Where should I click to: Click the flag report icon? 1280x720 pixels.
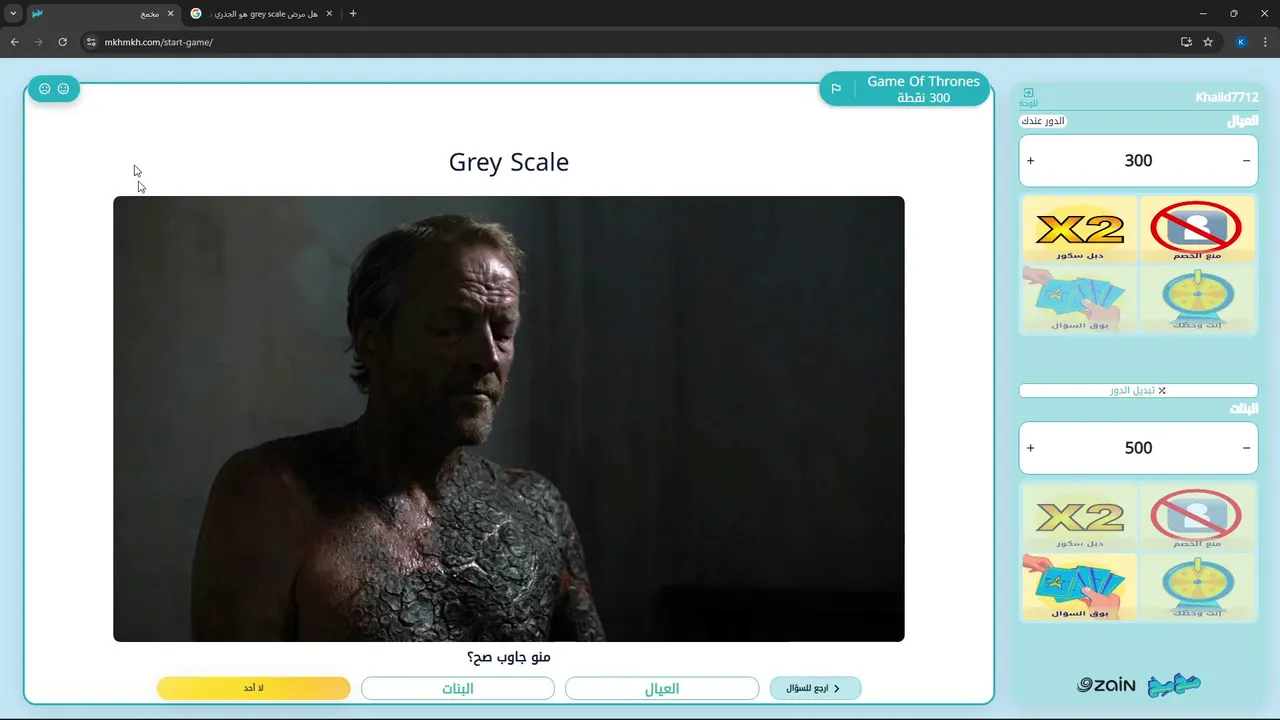coord(836,89)
